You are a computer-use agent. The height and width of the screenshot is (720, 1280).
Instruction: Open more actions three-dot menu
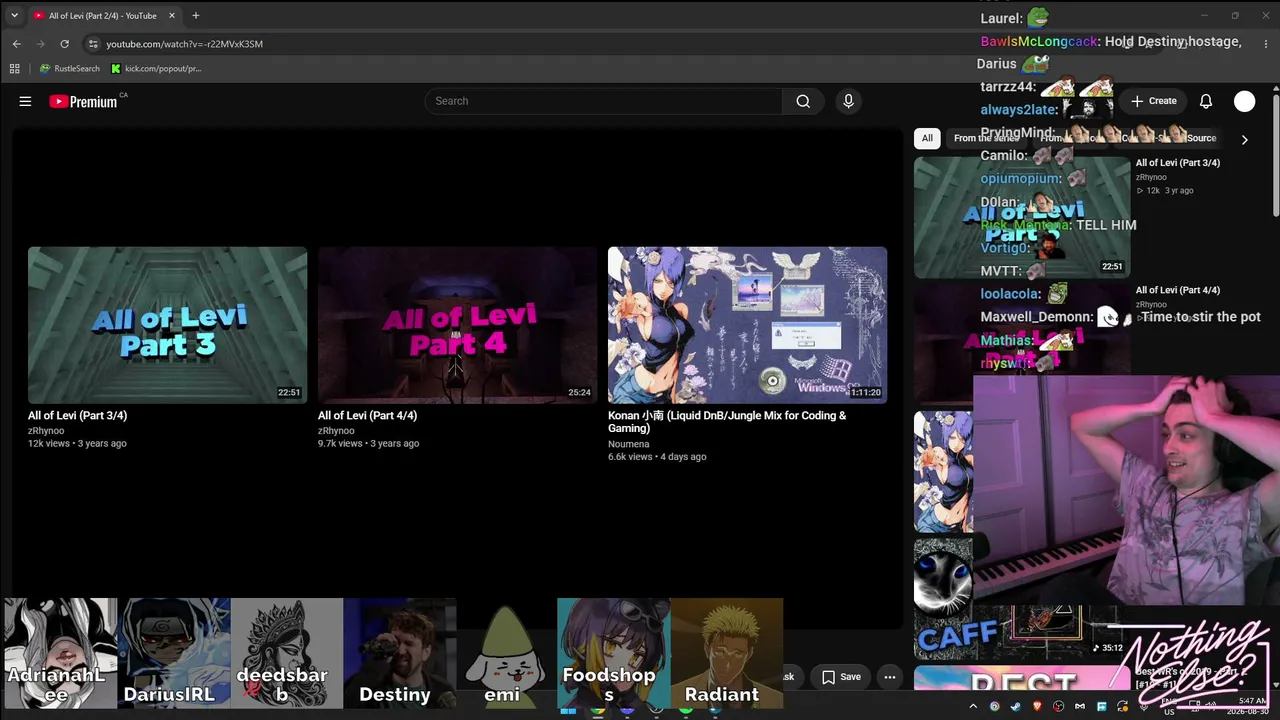point(889,677)
